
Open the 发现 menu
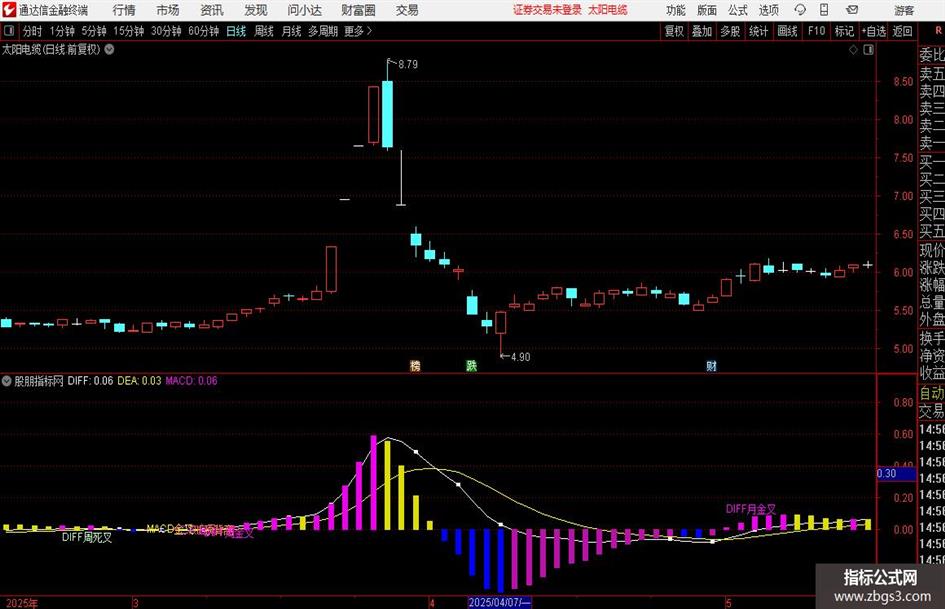tap(256, 10)
